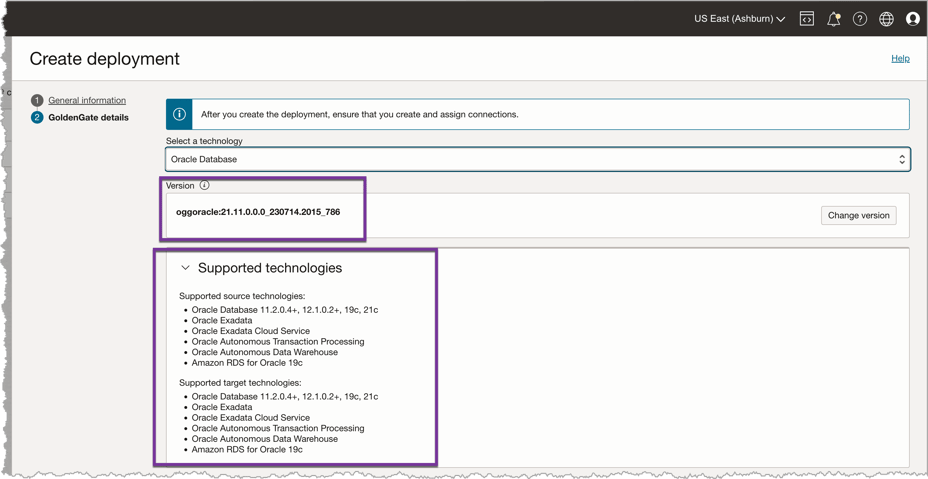The width and height of the screenshot is (928, 479).
Task: Click the globe language icon
Action: [886, 19]
